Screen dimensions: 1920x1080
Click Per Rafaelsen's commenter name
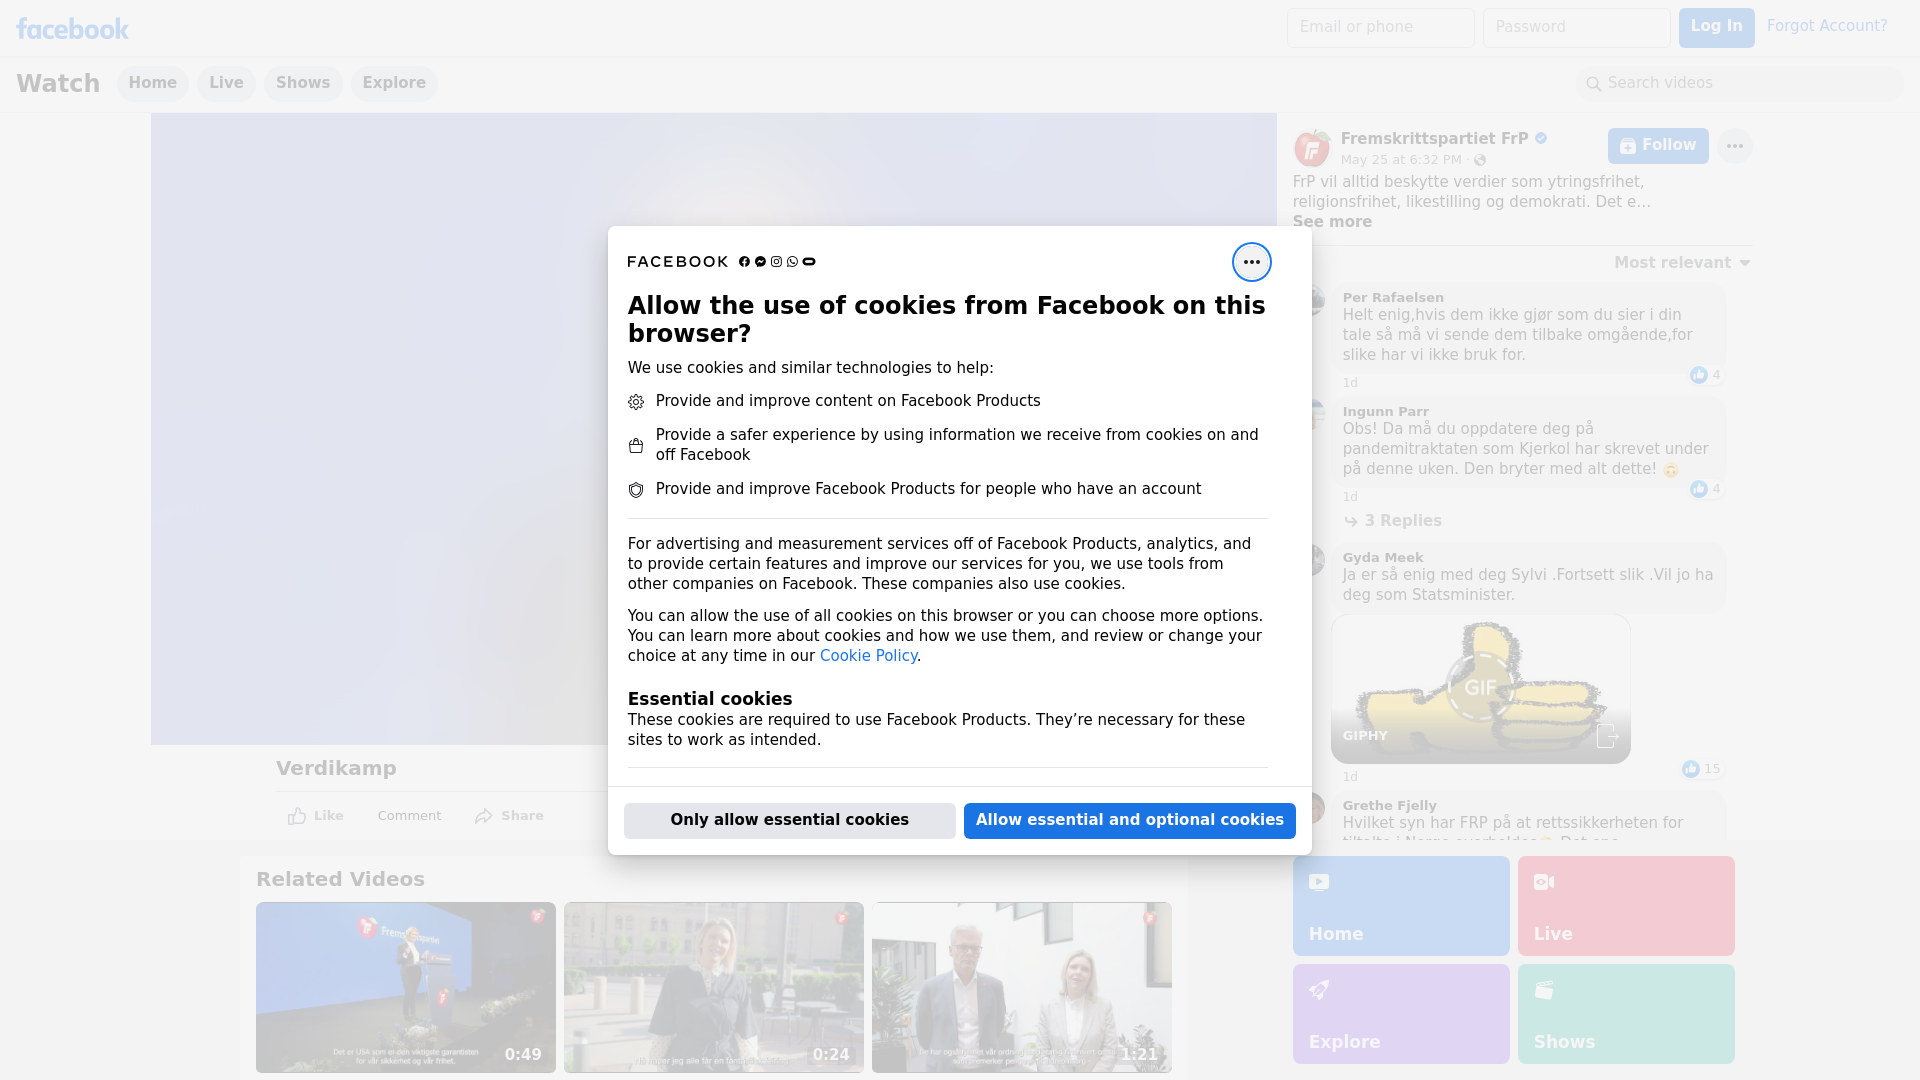1393,298
